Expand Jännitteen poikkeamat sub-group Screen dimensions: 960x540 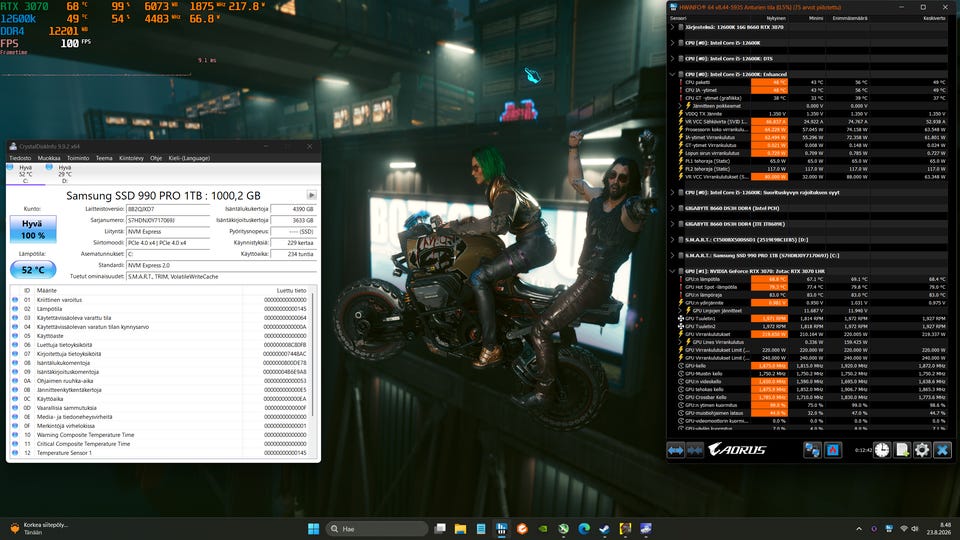(x=680, y=105)
